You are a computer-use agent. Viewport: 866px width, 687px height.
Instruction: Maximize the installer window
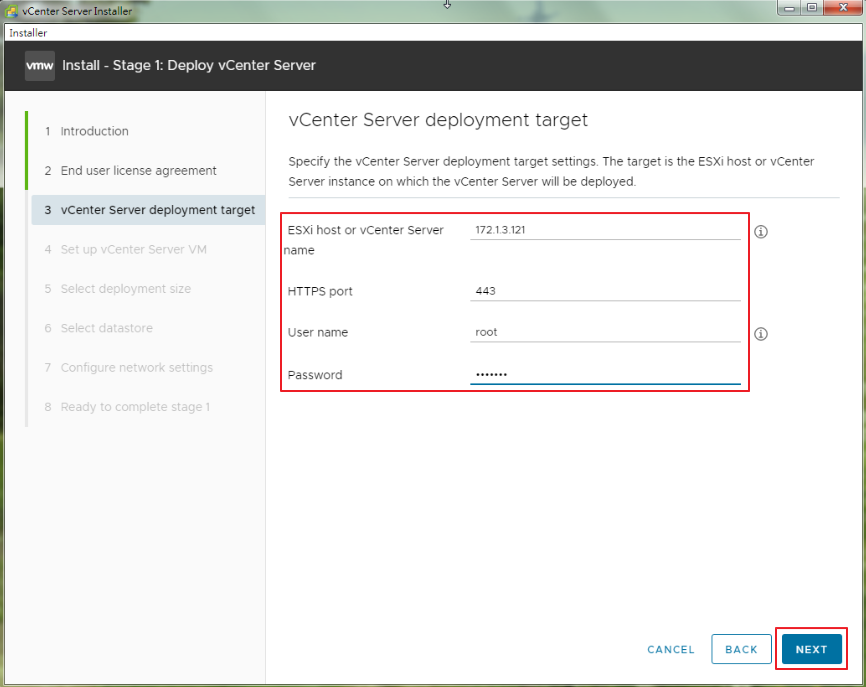(812, 8)
